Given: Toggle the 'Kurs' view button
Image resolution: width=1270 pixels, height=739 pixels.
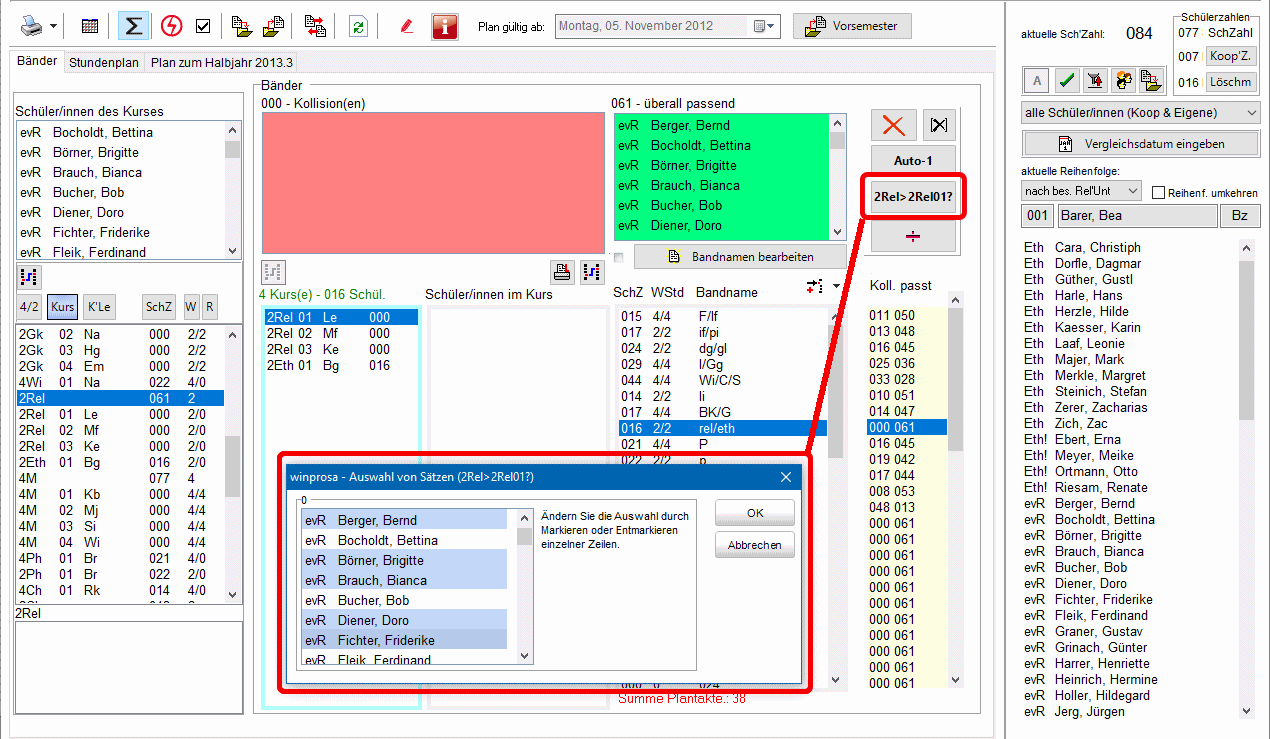Looking at the screenshot, I should pos(63,307).
